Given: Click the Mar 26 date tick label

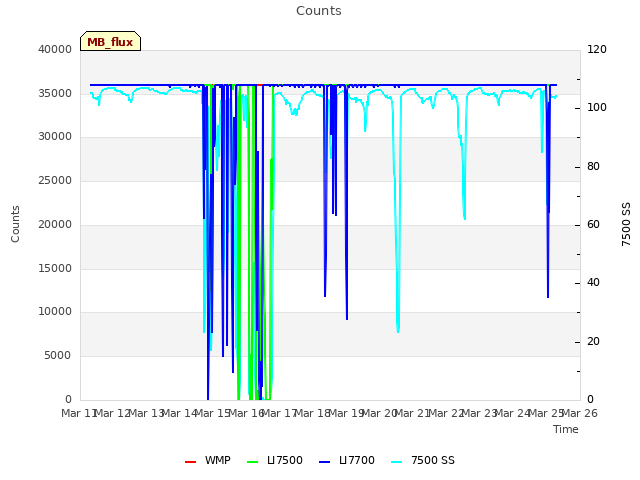Looking at the screenshot, I should [580, 413].
